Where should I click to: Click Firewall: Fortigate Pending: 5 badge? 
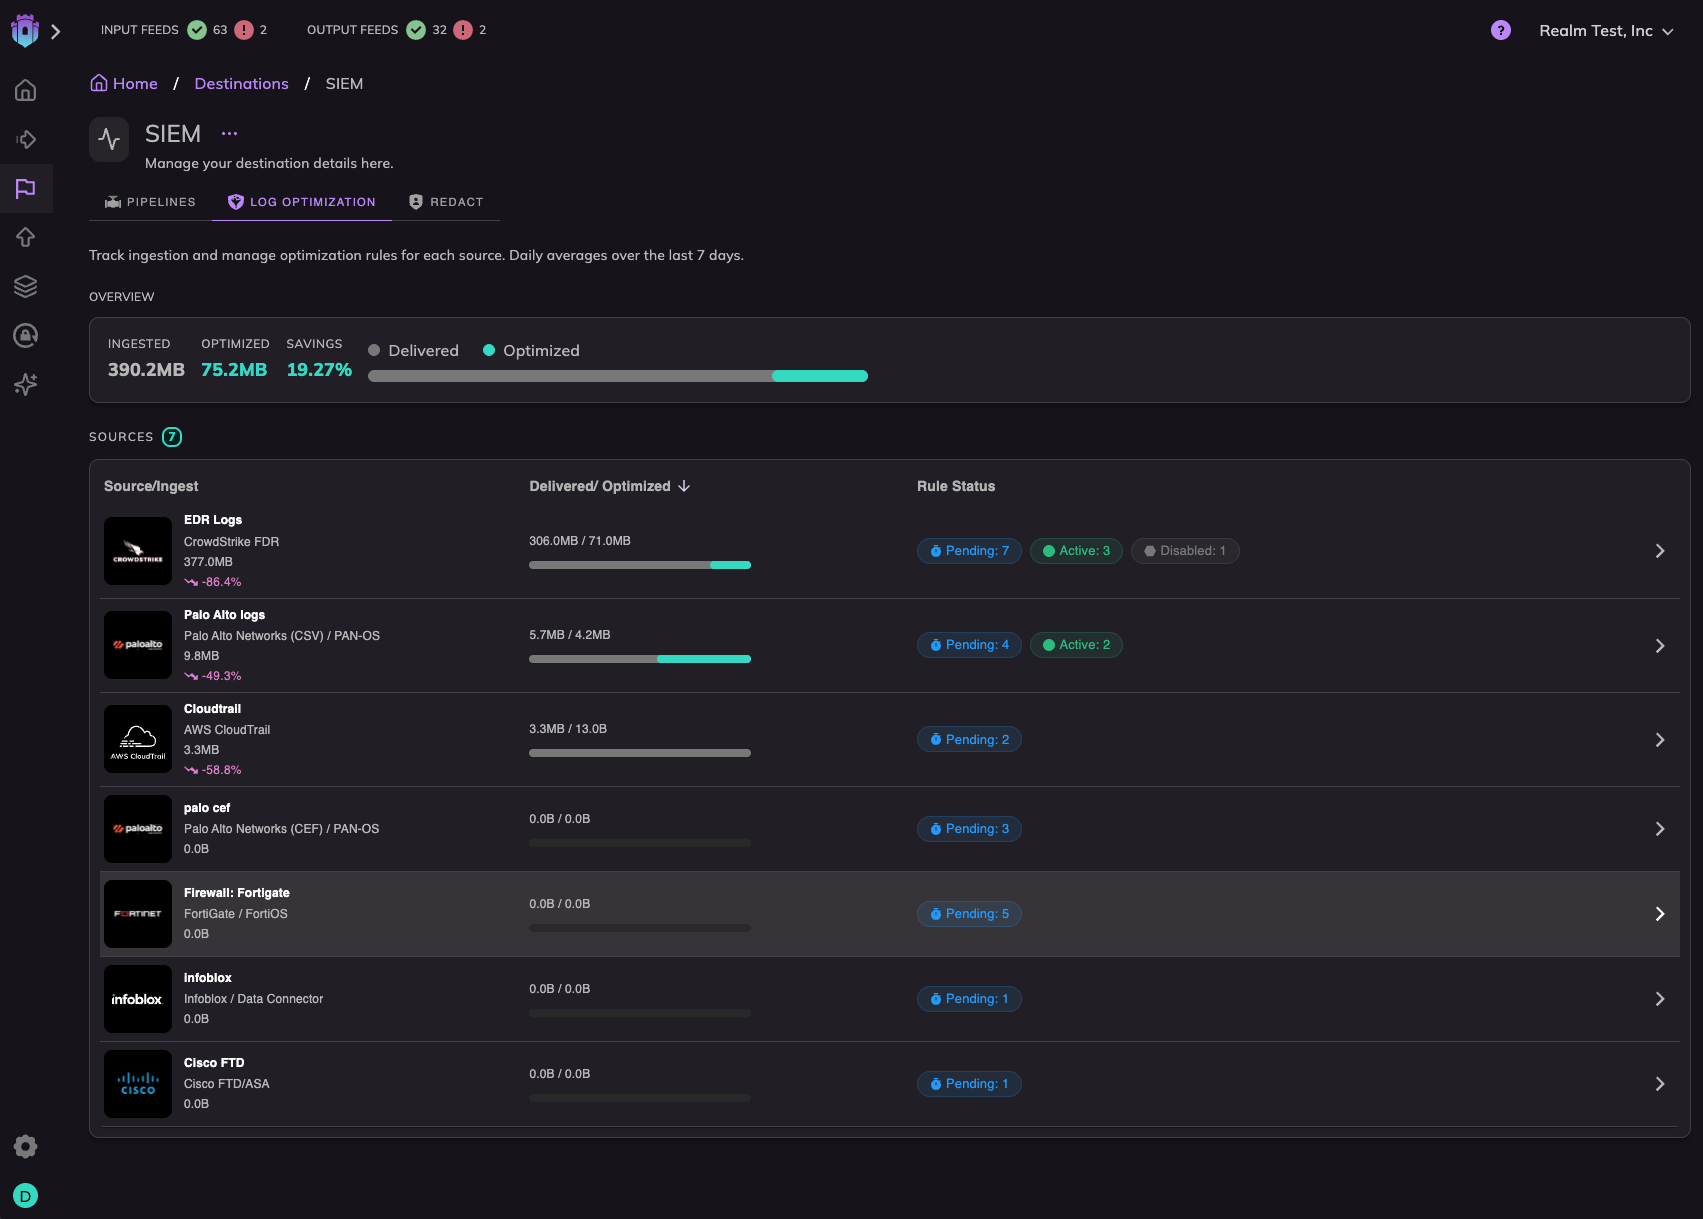point(969,914)
